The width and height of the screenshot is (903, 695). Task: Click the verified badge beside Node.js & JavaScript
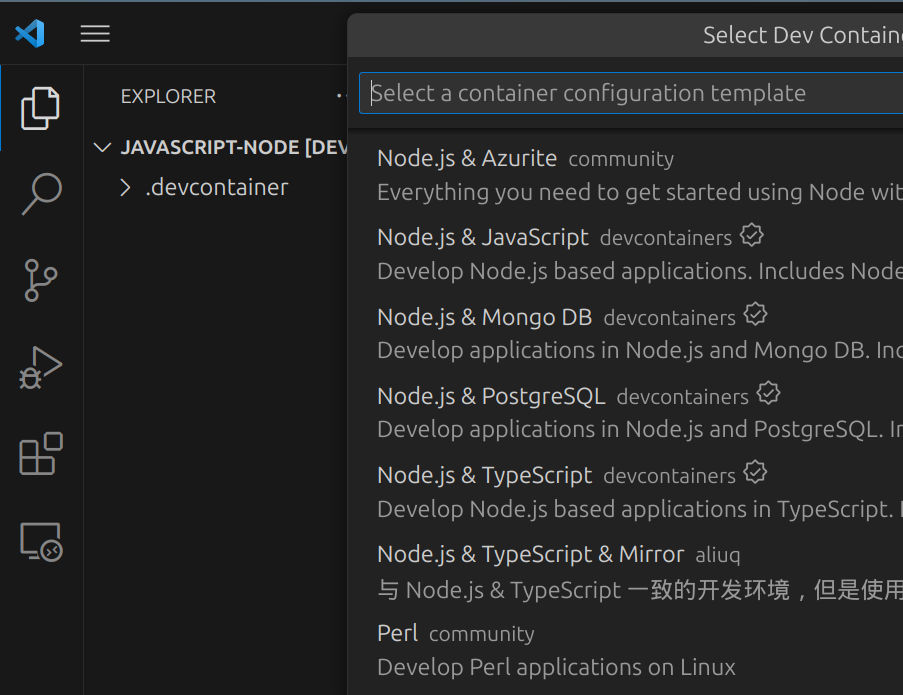(x=752, y=236)
